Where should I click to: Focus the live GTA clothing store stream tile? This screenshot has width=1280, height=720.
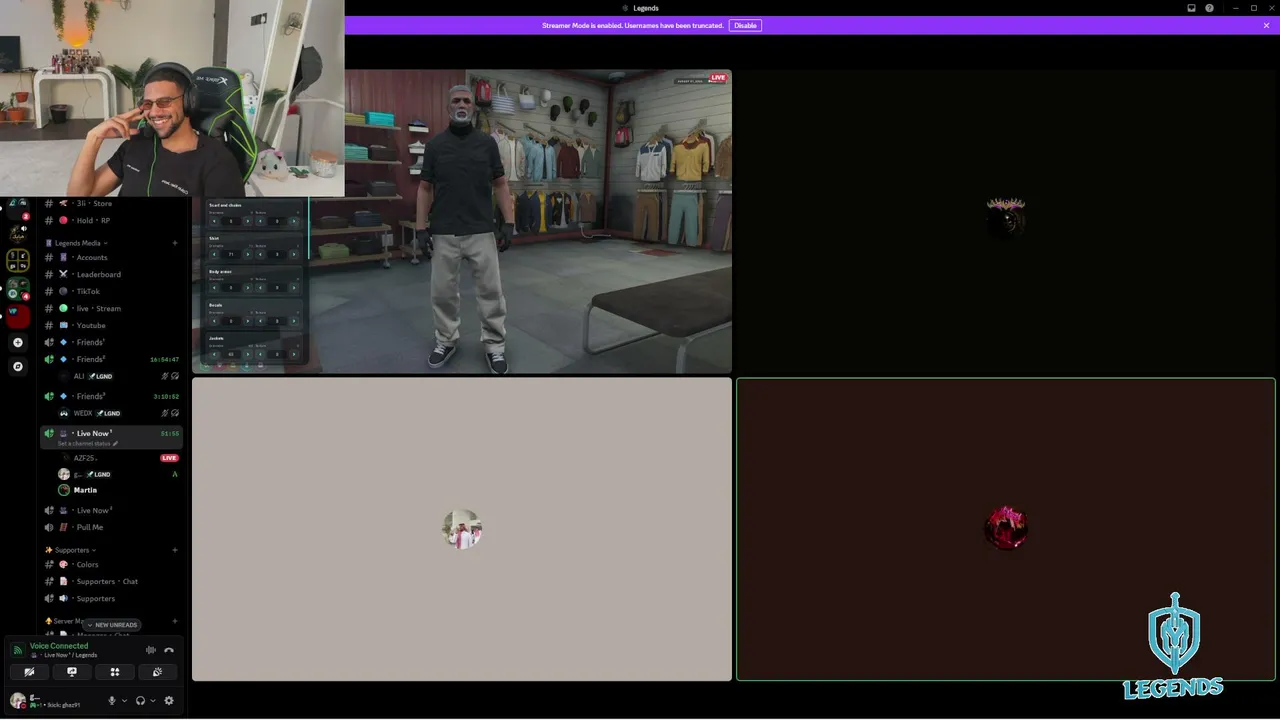(x=462, y=221)
